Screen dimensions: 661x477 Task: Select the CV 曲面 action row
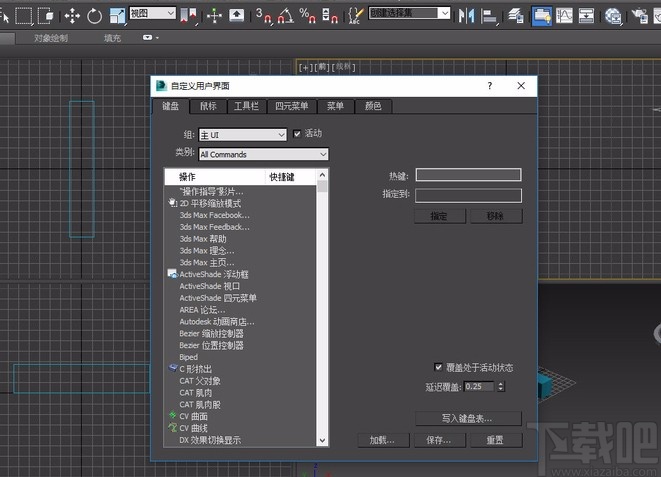[x=240, y=416]
